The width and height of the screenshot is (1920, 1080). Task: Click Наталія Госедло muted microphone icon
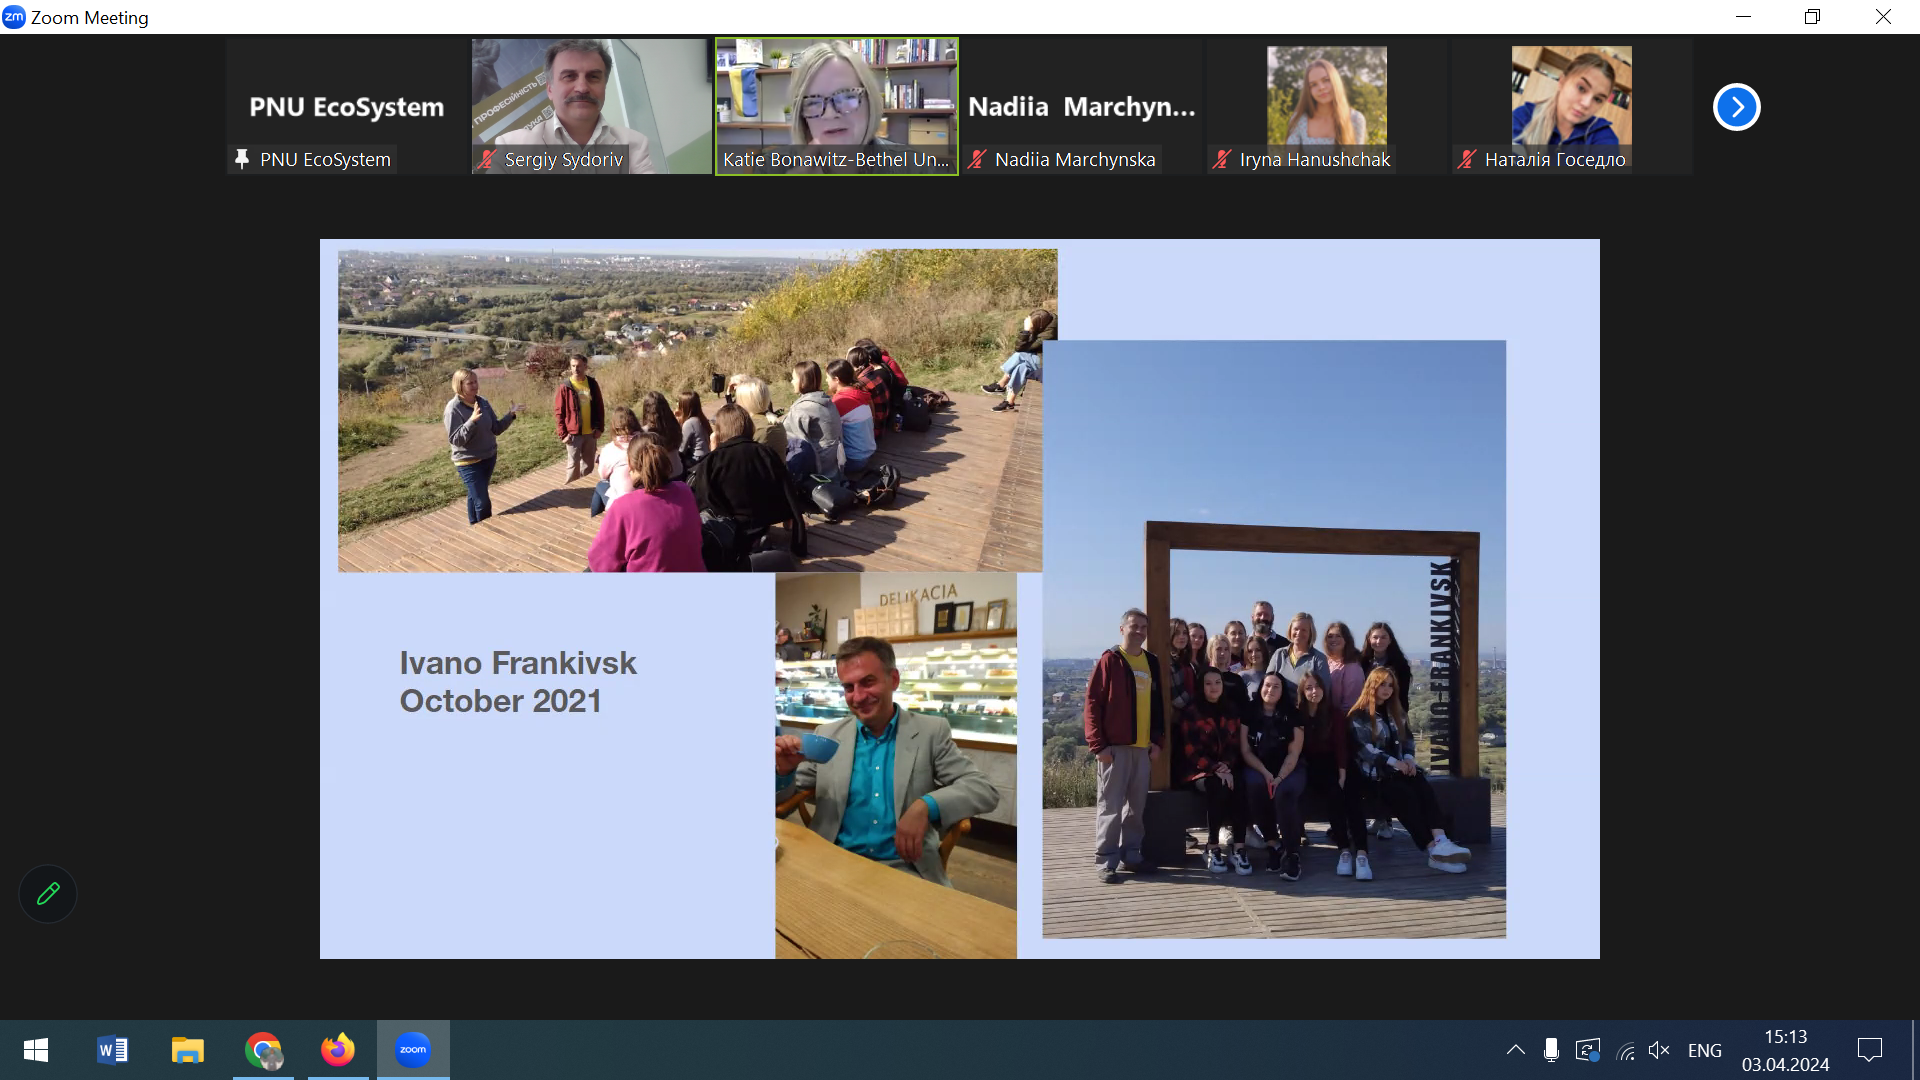tap(1466, 159)
